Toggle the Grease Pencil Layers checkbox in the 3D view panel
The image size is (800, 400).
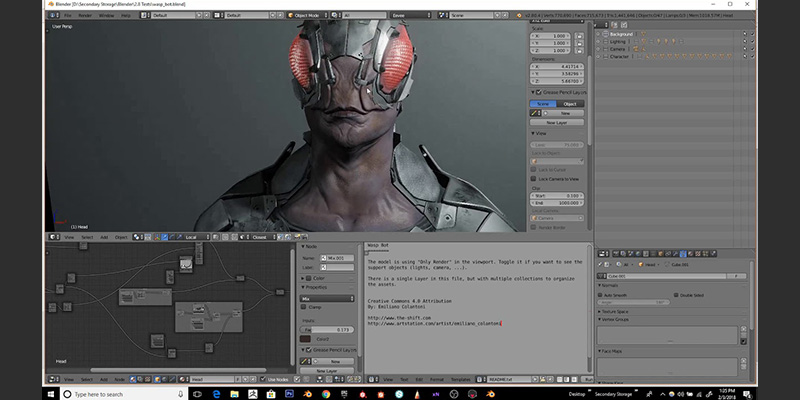539,92
